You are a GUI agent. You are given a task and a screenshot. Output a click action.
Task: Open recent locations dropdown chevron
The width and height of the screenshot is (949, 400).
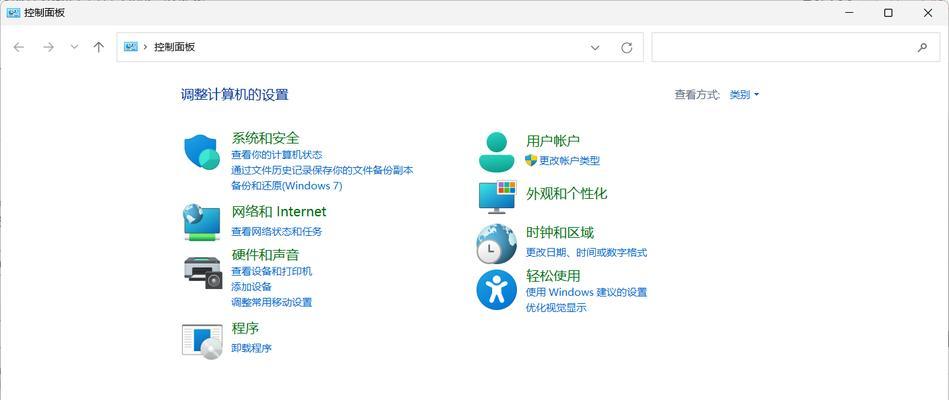(x=74, y=47)
